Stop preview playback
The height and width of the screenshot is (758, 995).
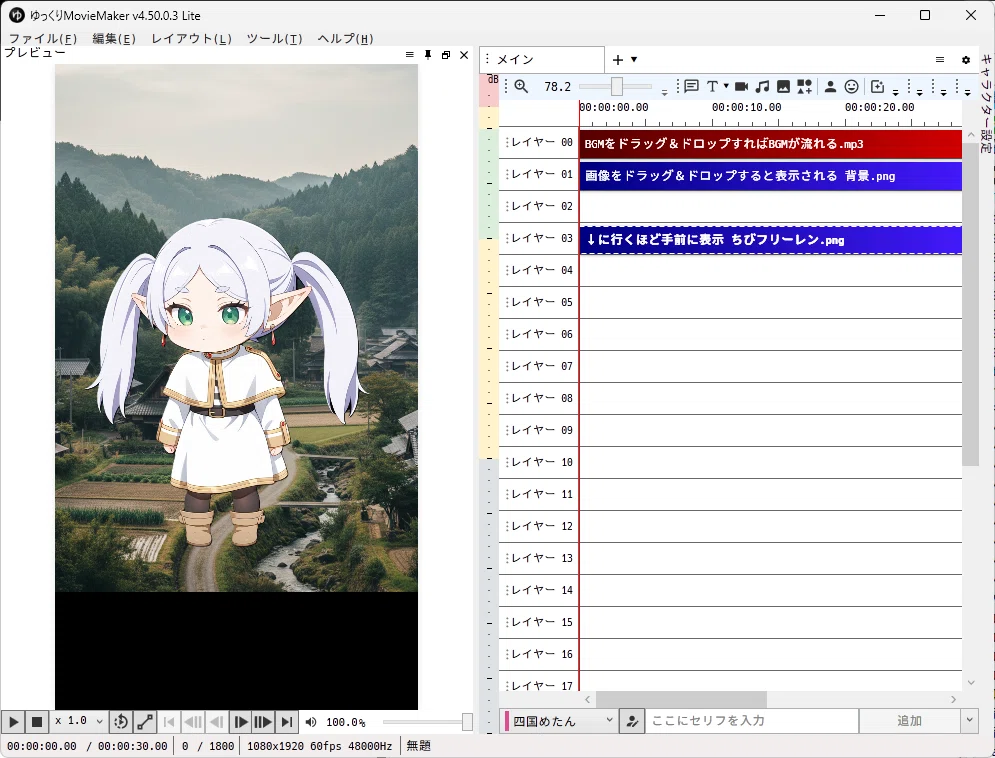[x=37, y=722]
